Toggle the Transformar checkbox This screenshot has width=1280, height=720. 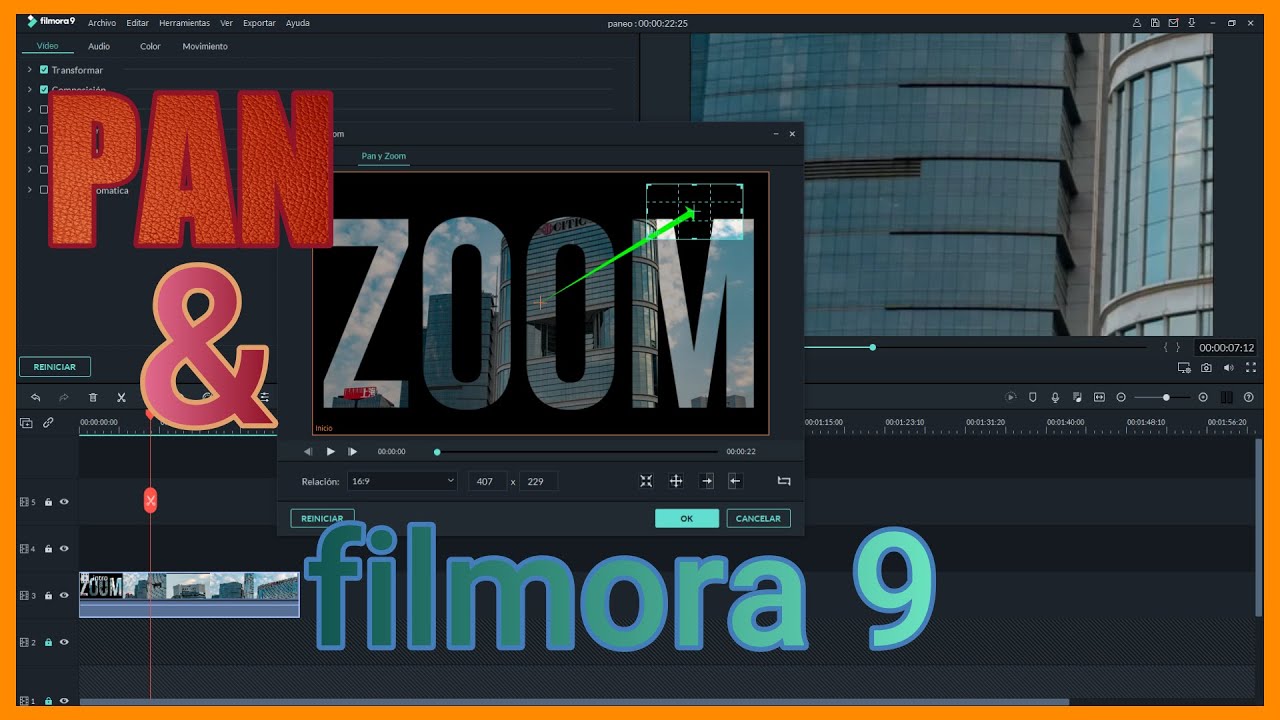click(44, 70)
